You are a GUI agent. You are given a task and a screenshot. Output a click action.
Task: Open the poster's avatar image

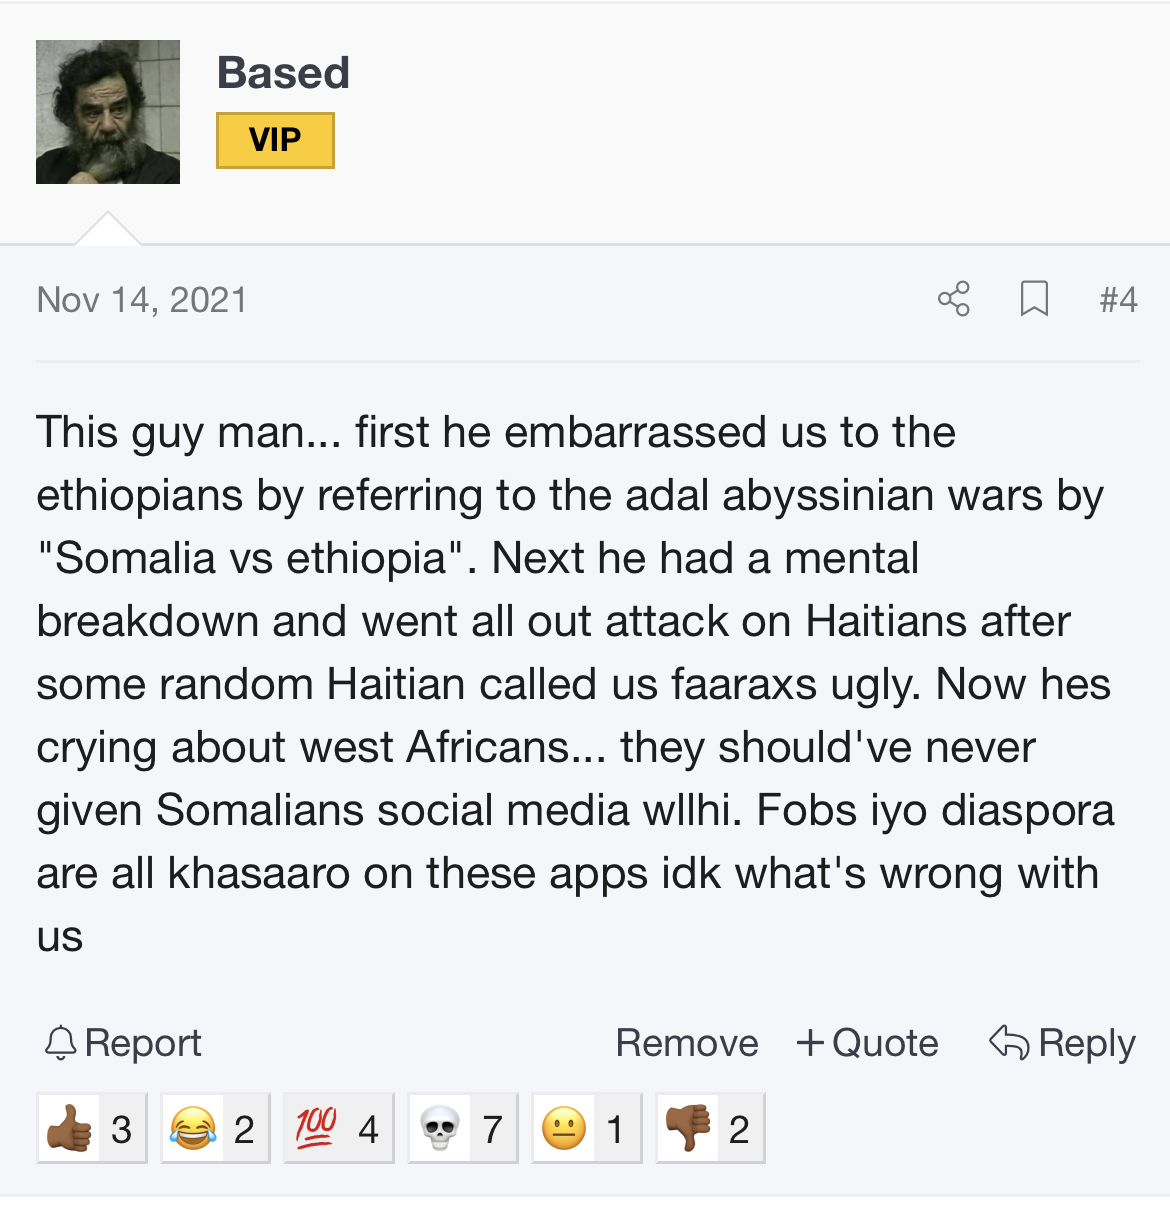point(108,112)
